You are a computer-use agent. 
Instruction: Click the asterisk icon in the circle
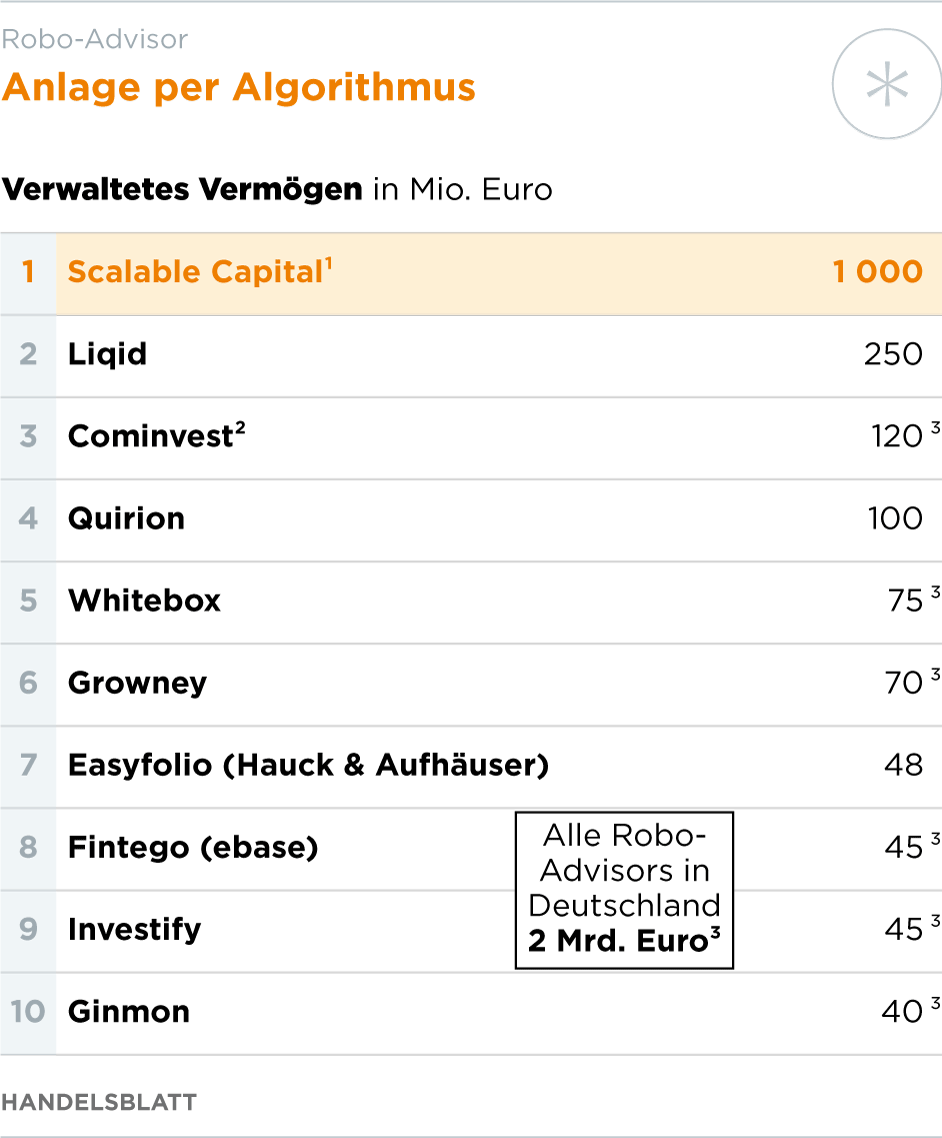[x=886, y=86]
